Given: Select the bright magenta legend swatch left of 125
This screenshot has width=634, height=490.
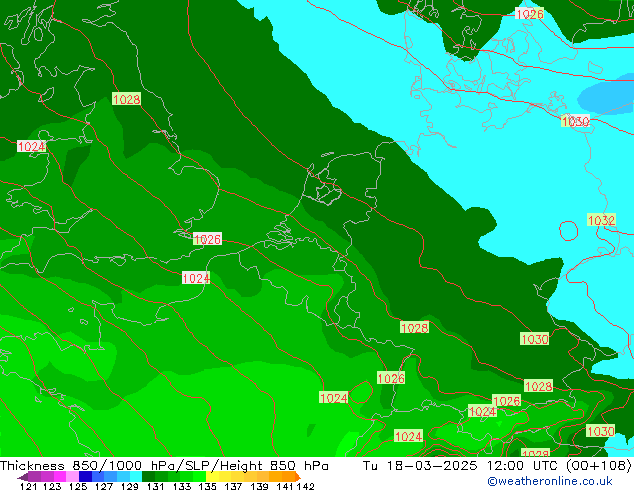Looking at the screenshot, I should point(60,476).
